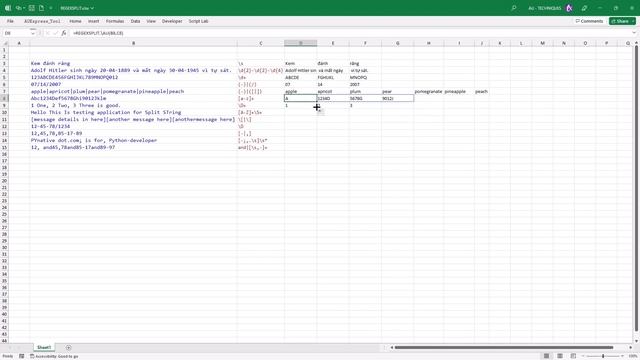Open the Undo history dropdown arrow

(x=24, y=8)
